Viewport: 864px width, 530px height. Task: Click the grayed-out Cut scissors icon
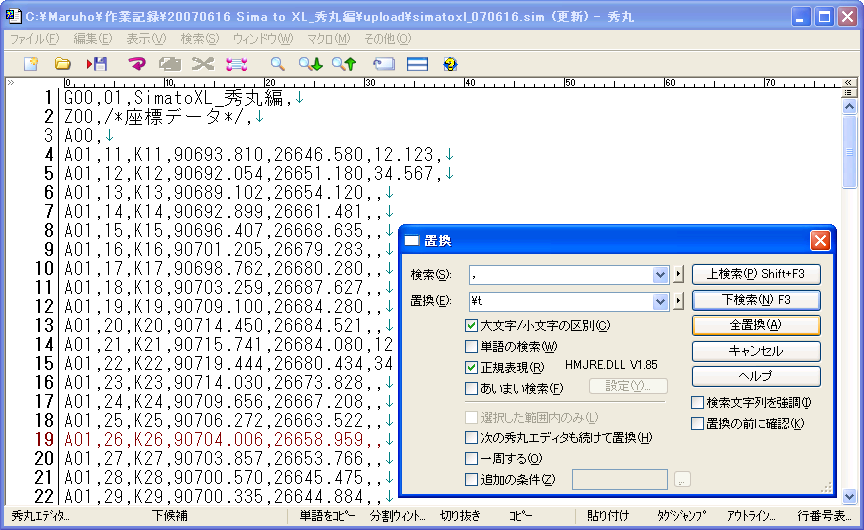[203, 64]
